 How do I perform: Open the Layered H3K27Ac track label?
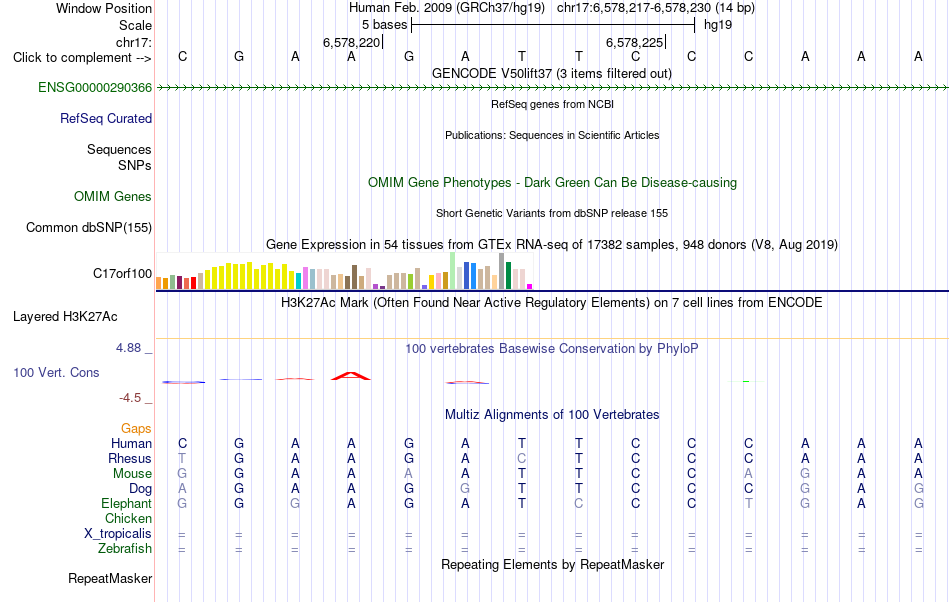click(x=65, y=317)
